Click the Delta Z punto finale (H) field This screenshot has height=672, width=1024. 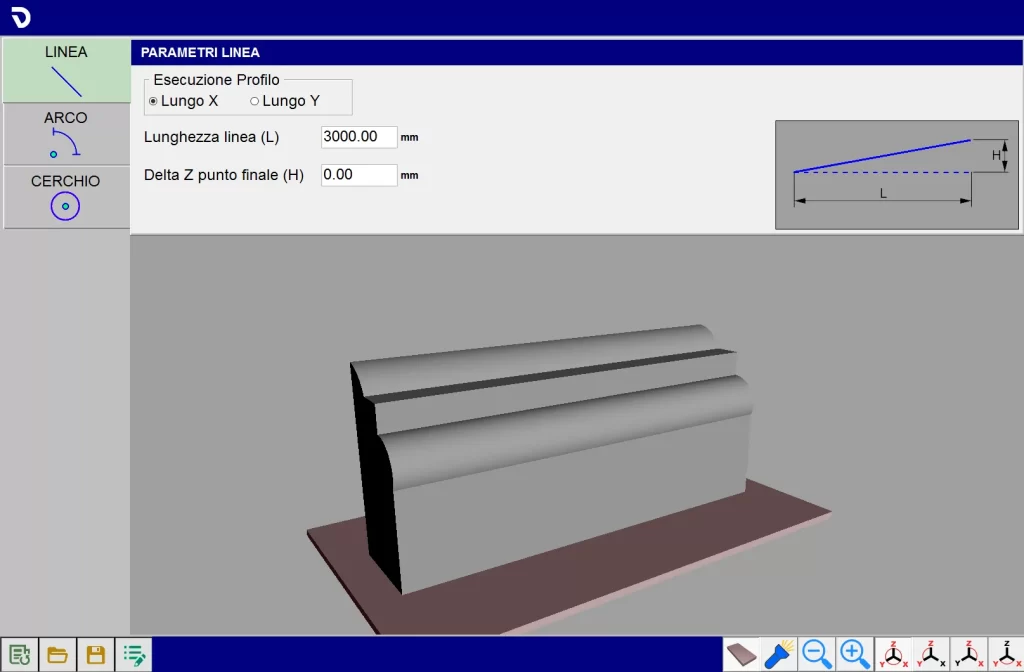click(x=359, y=175)
